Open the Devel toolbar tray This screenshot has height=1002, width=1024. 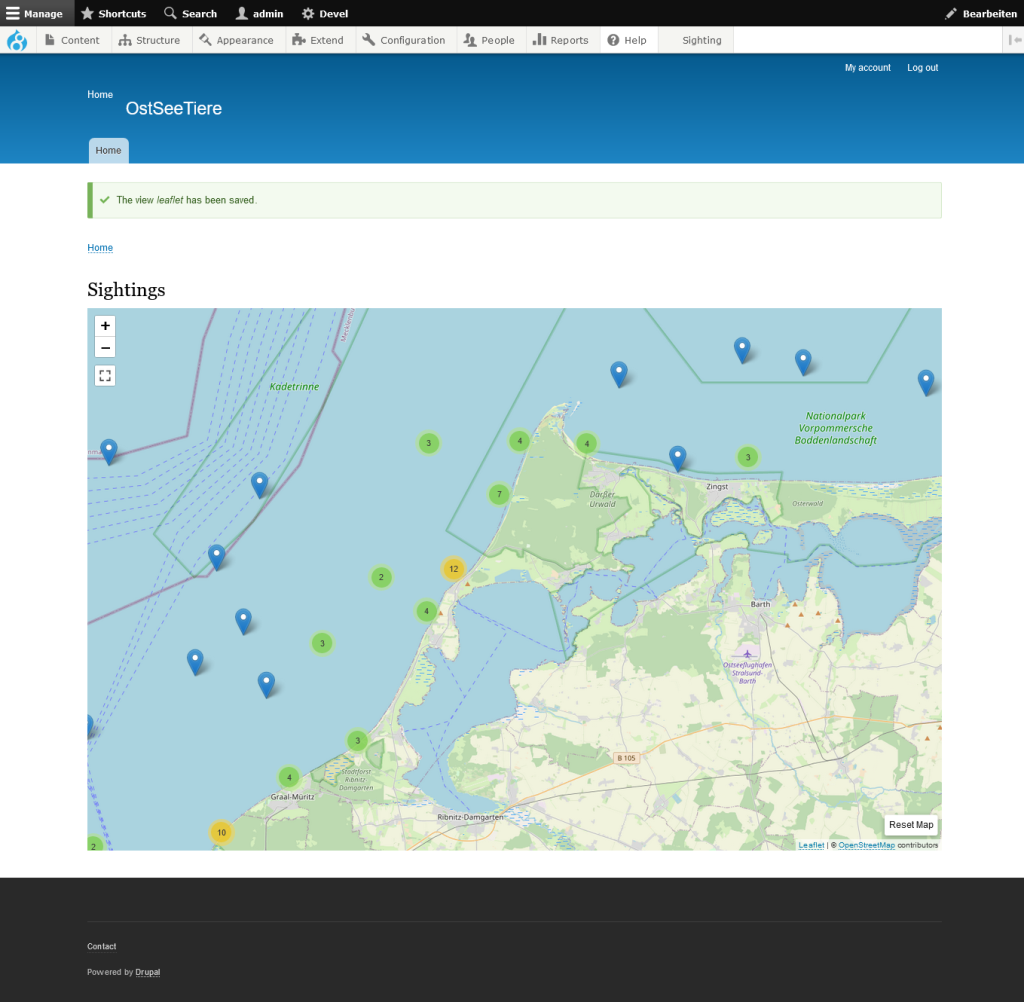click(x=325, y=13)
